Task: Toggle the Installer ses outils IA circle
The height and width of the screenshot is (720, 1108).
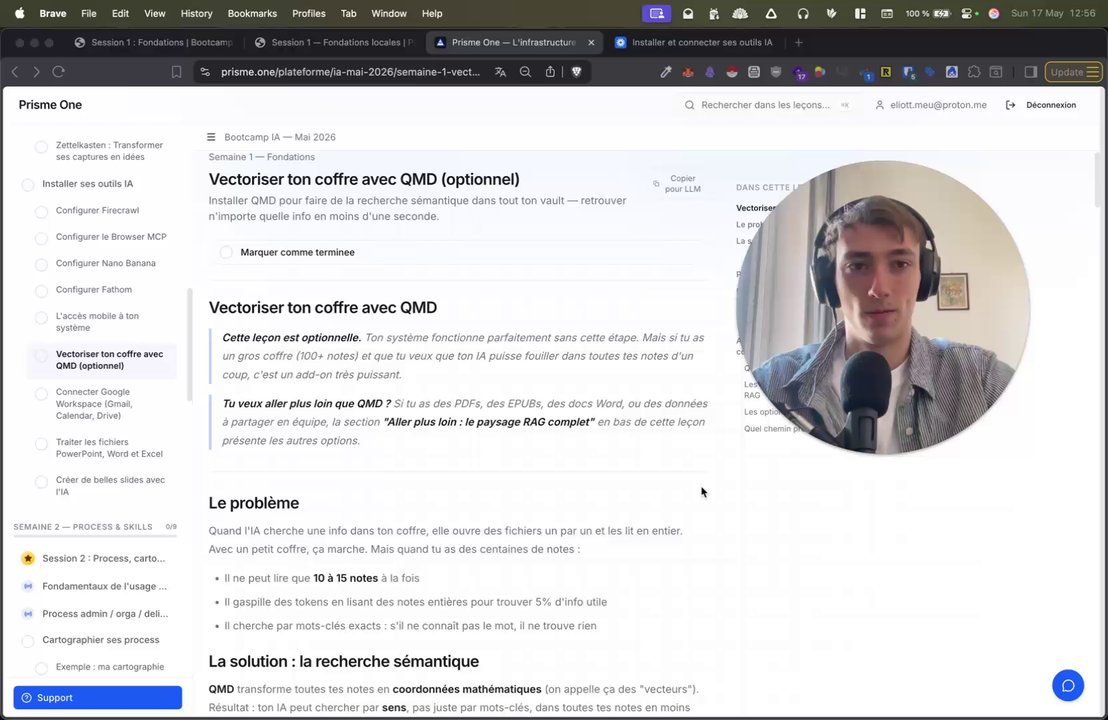Action: tap(28, 185)
